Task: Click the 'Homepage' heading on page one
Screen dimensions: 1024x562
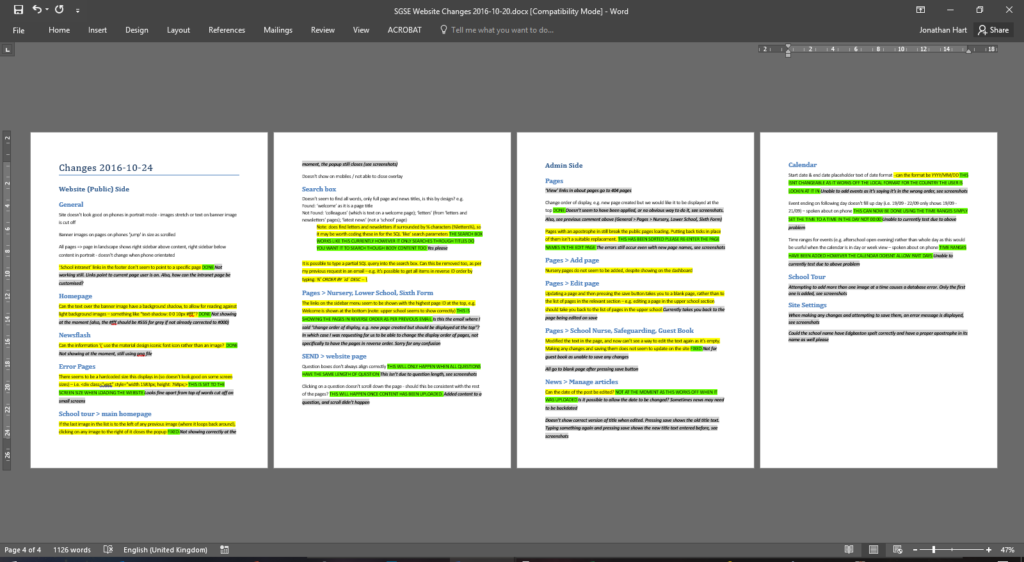Action: (x=75, y=296)
